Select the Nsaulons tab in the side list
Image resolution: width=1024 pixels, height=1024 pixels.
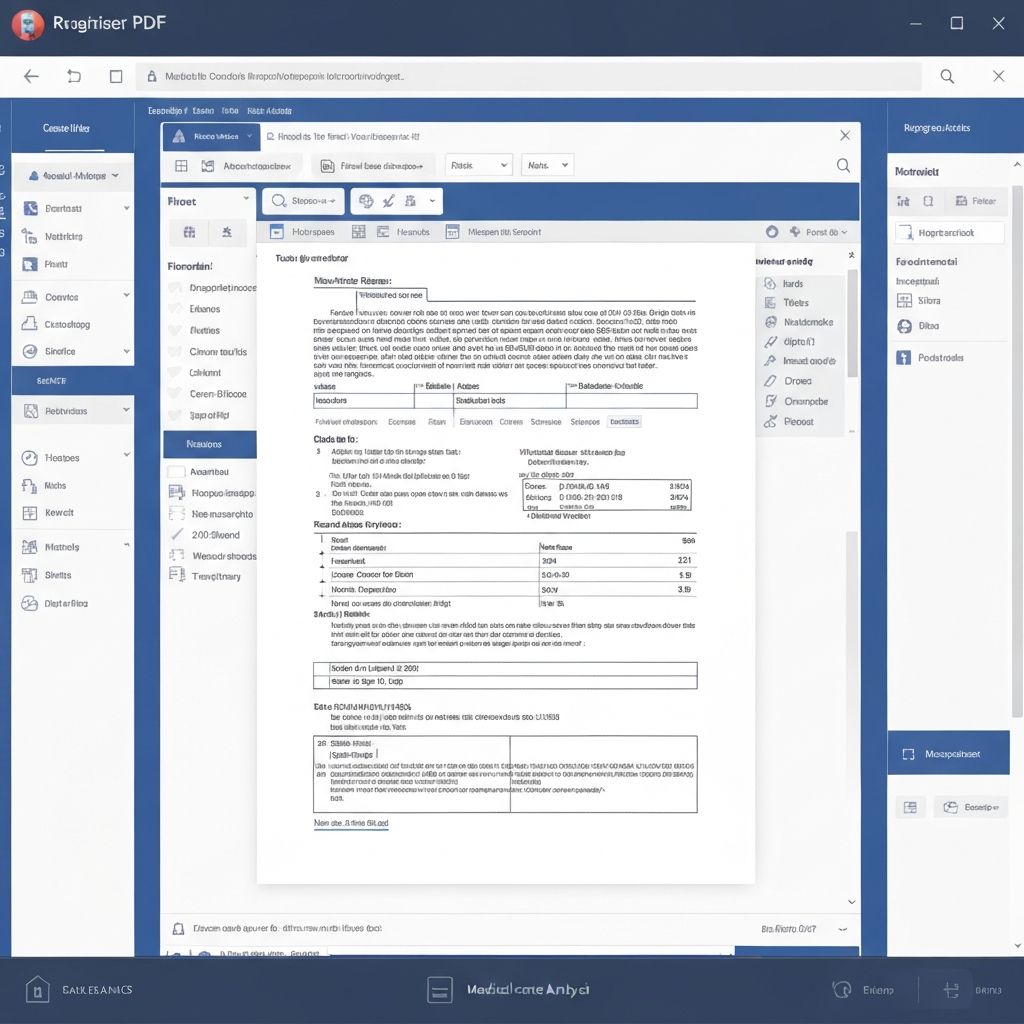tap(209, 444)
